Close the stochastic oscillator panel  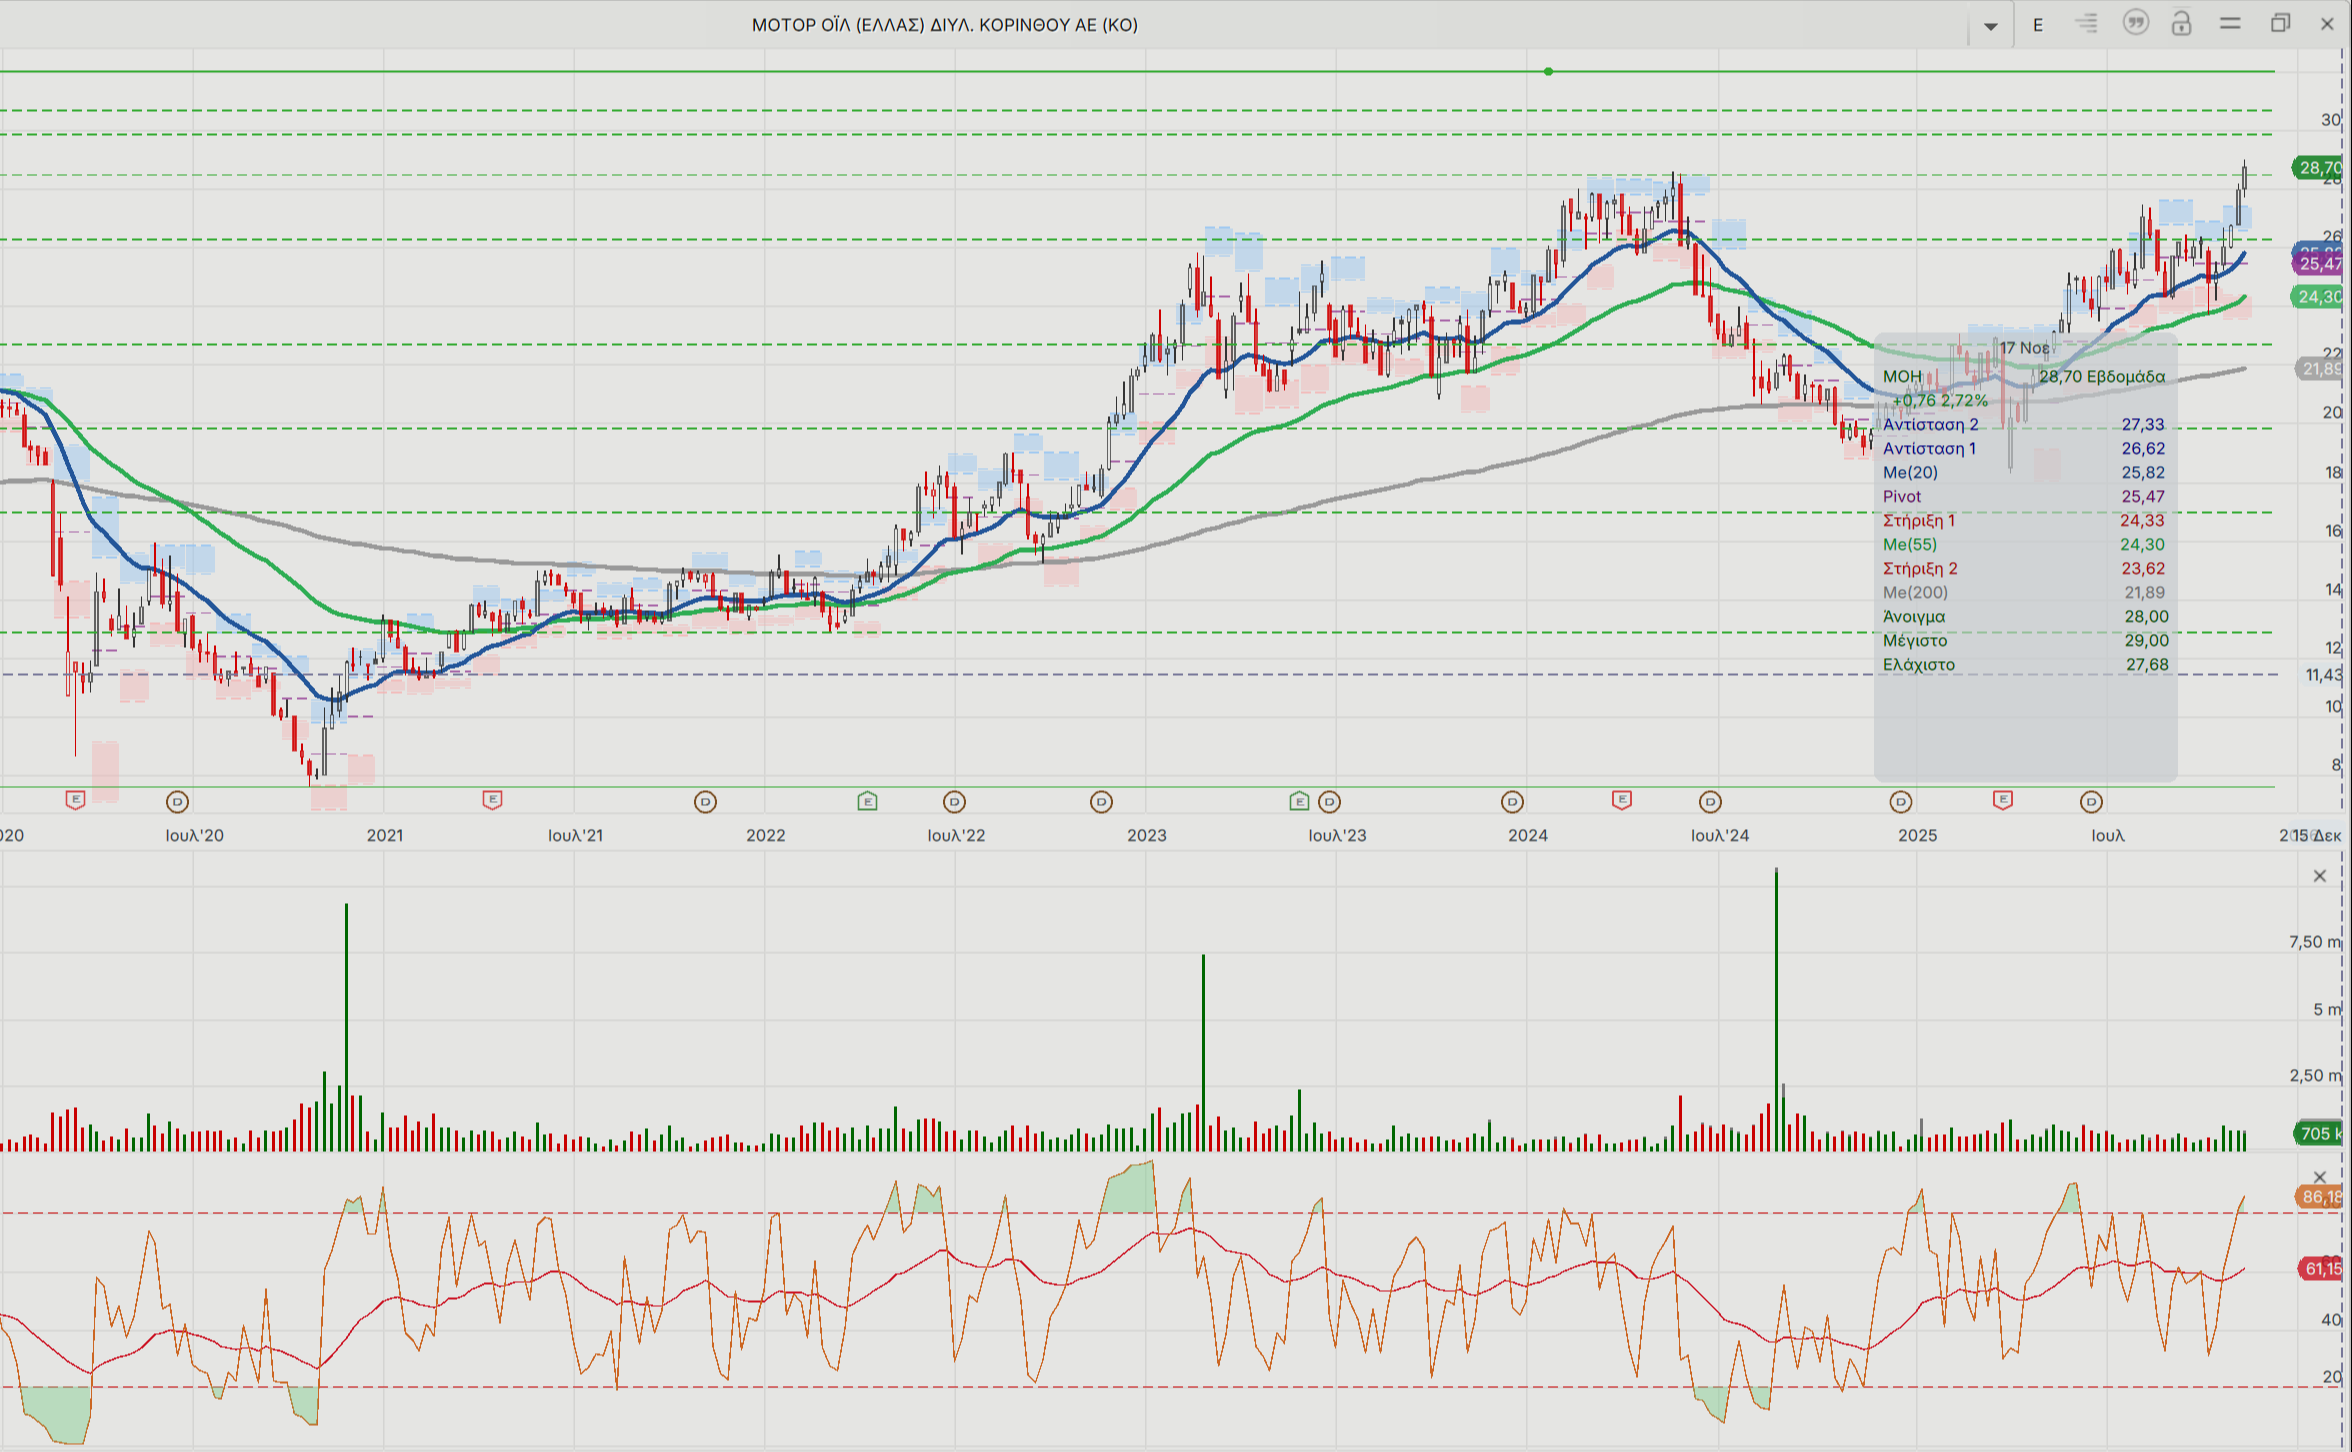tap(2320, 1177)
